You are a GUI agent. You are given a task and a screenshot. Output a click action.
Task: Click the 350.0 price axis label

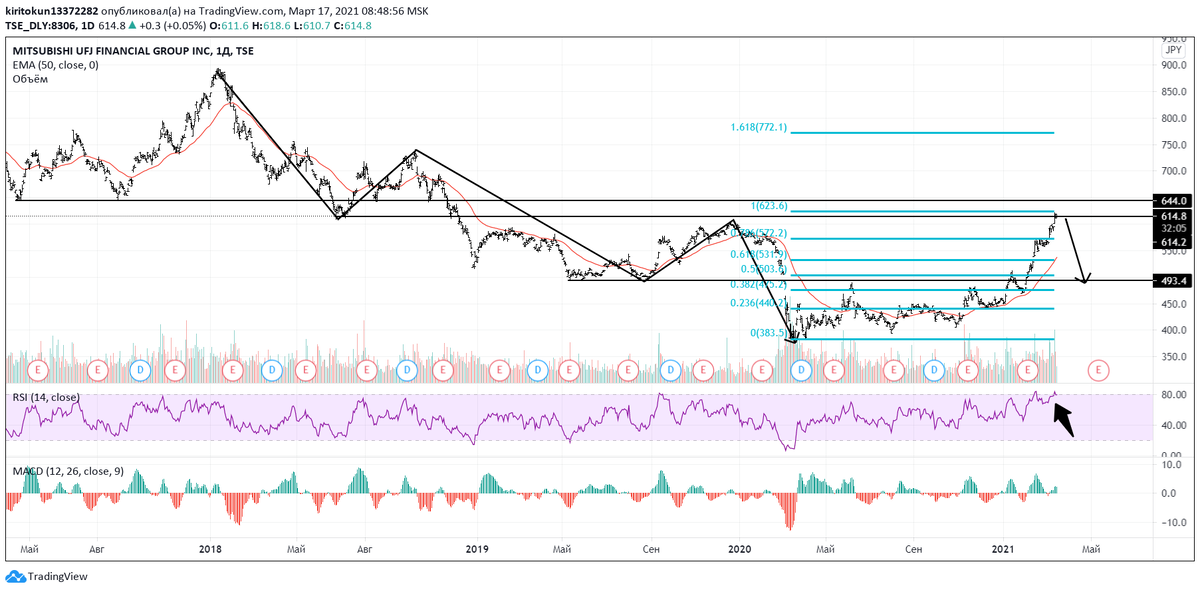point(1174,357)
